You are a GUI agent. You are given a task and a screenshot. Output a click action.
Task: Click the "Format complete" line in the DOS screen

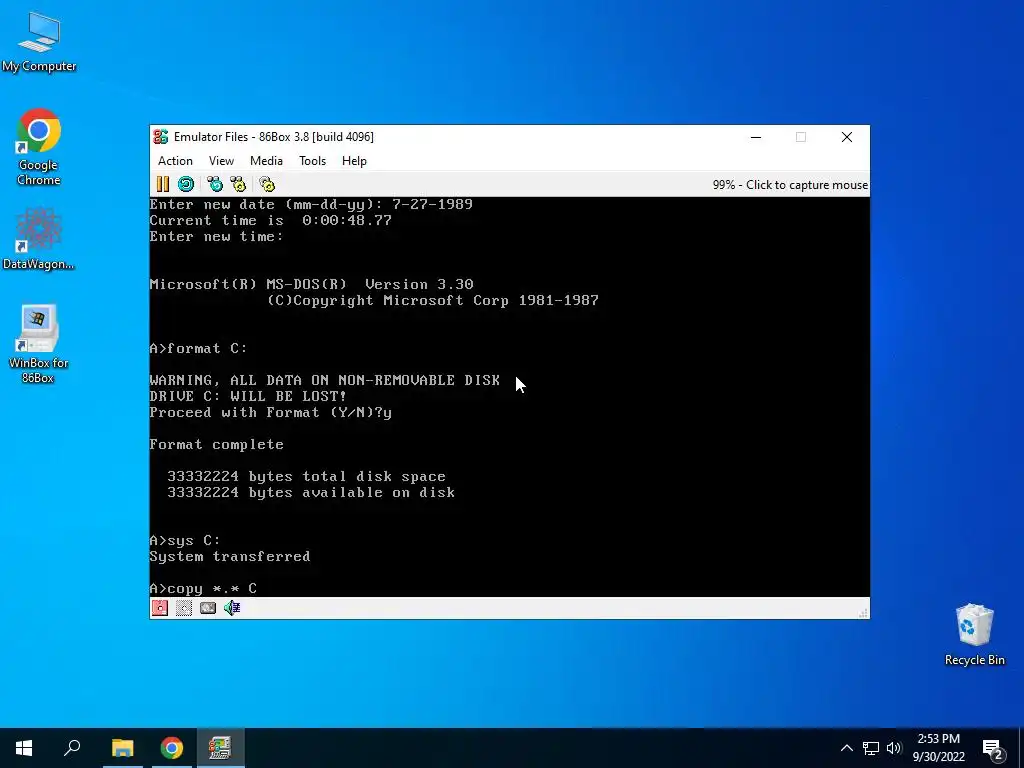click(216, 445)
